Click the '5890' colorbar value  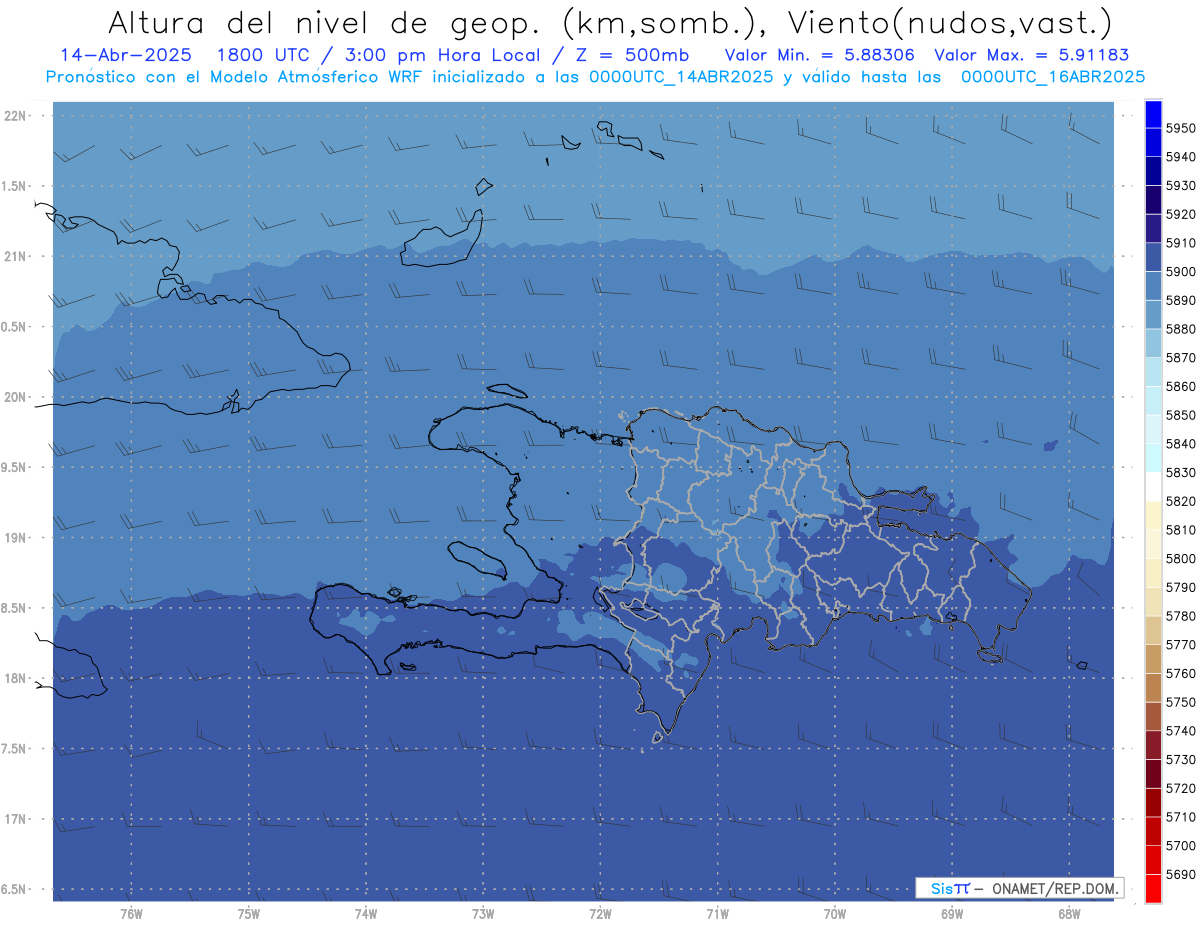point(1181,300)
